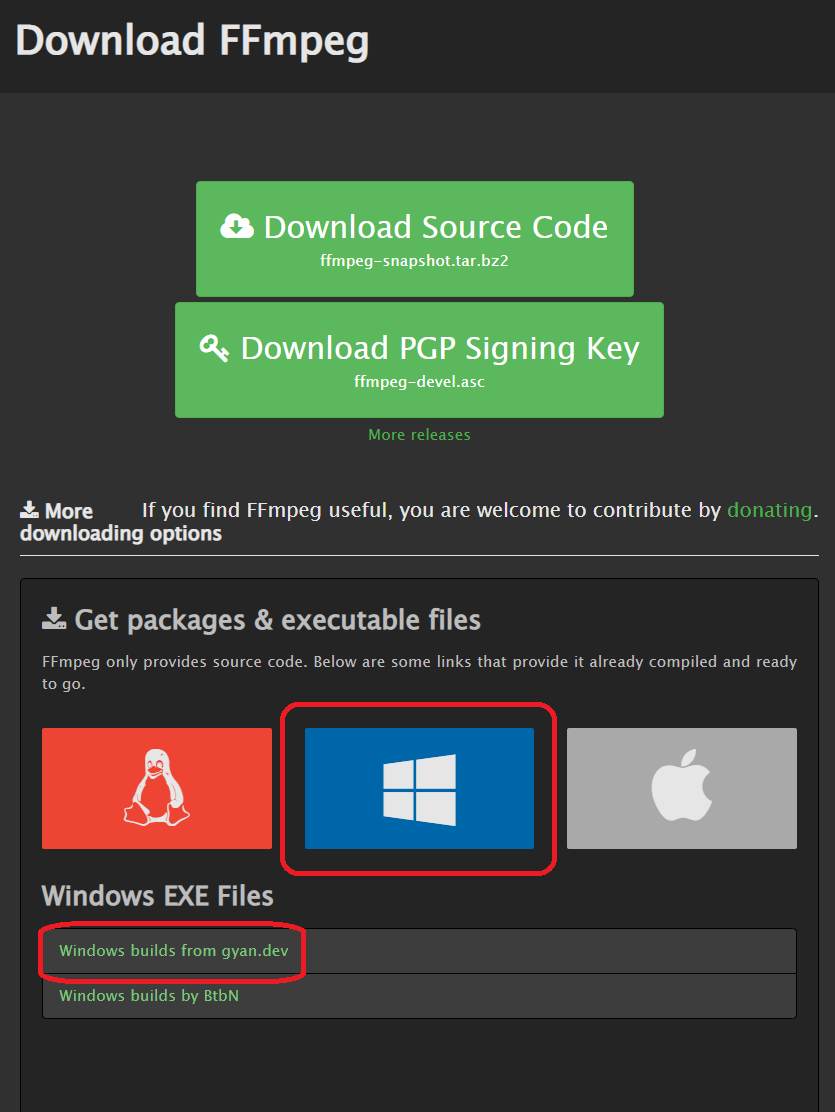The width and height of the screenshot is (835, 1112).
Task: Click the download icon beside Get packages heading
Action: 53,618
